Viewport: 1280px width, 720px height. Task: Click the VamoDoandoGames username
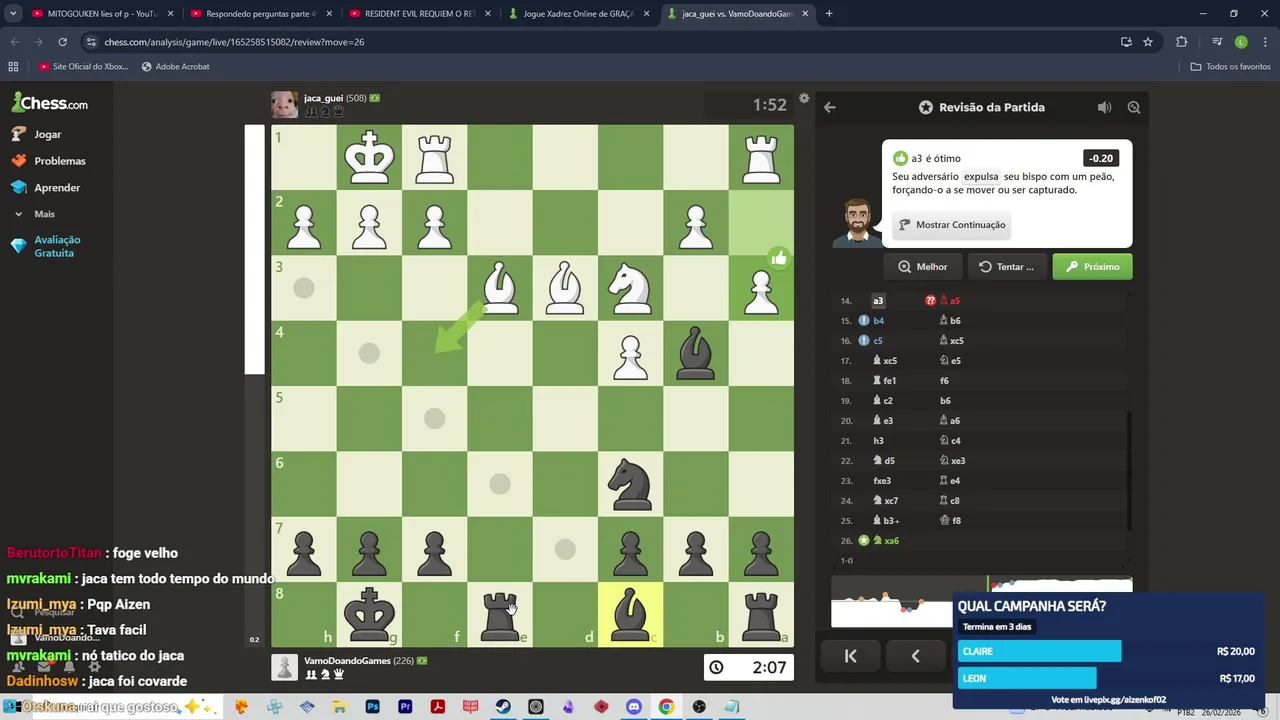[347, 661]
